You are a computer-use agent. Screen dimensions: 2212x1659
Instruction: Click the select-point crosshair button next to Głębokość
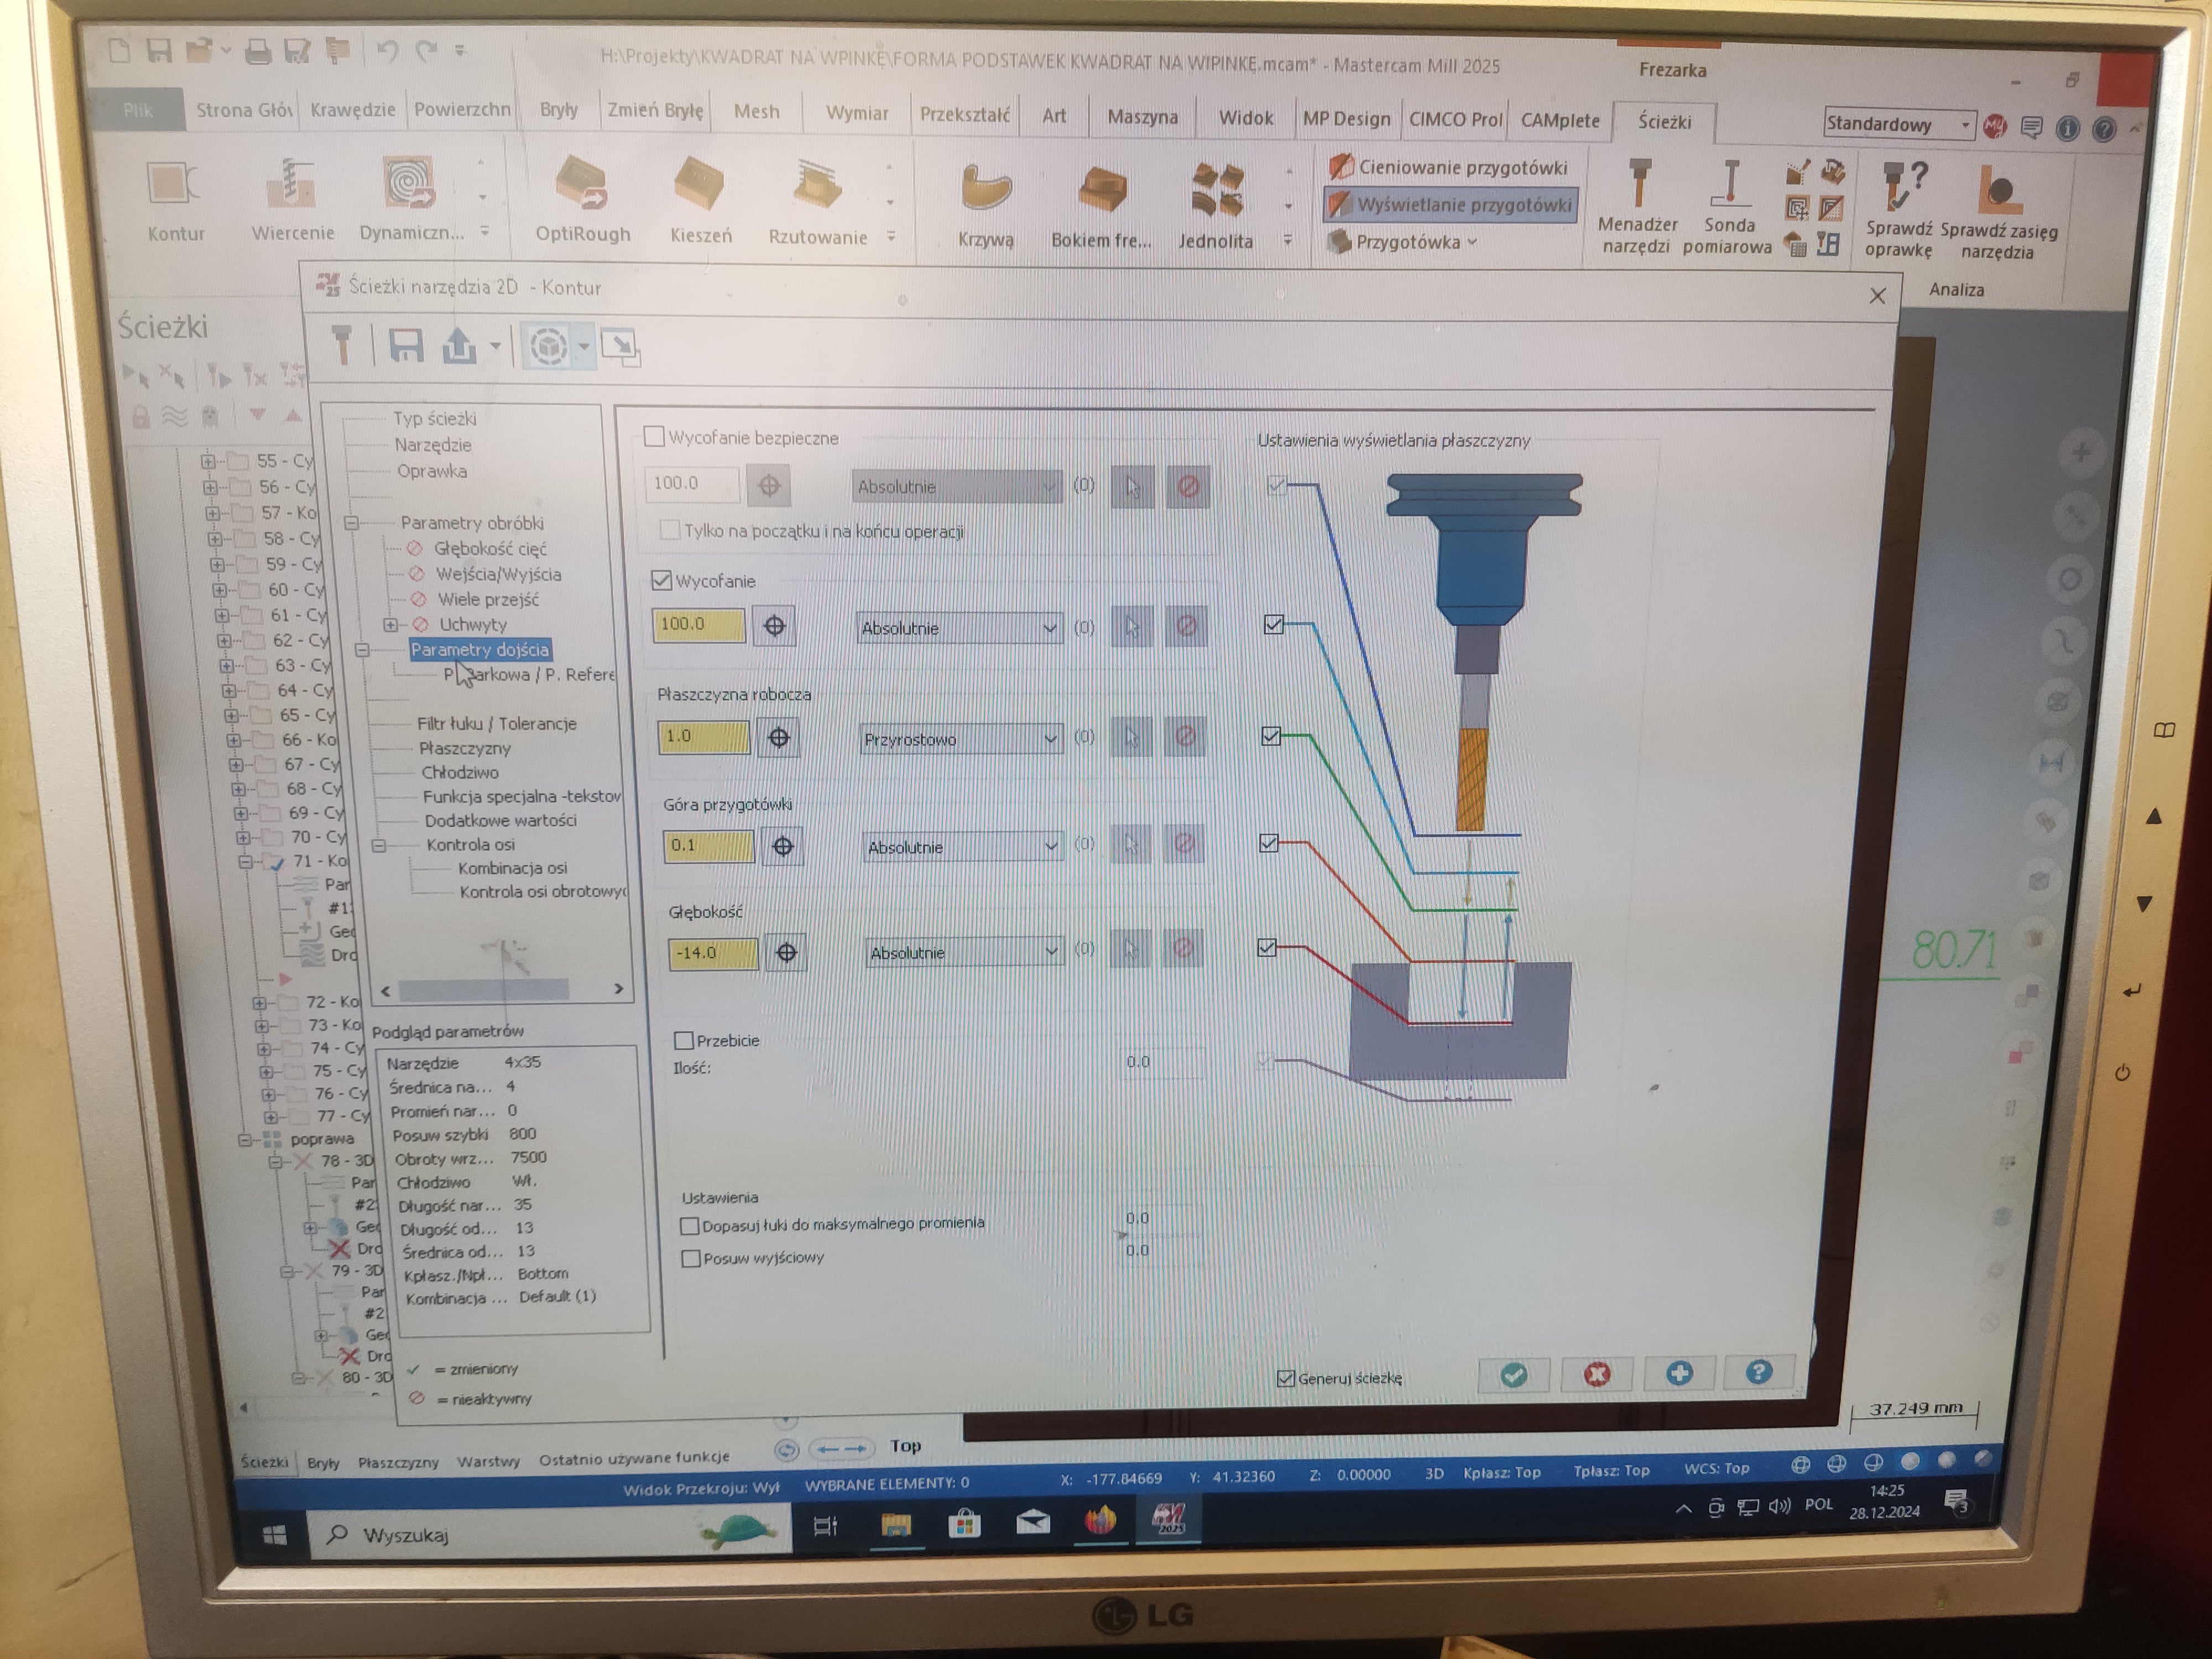pos(787,953)
